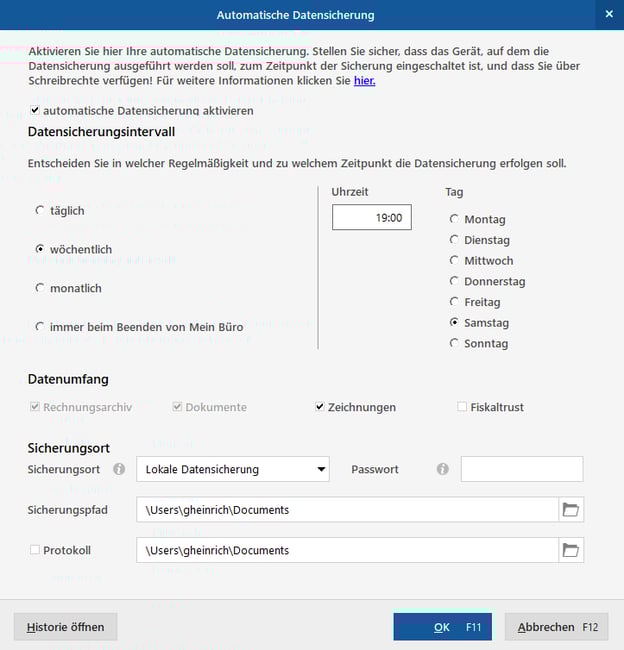Browse folder for Protokoll path
The image size is (624, 650).
(x=571, y=550)
